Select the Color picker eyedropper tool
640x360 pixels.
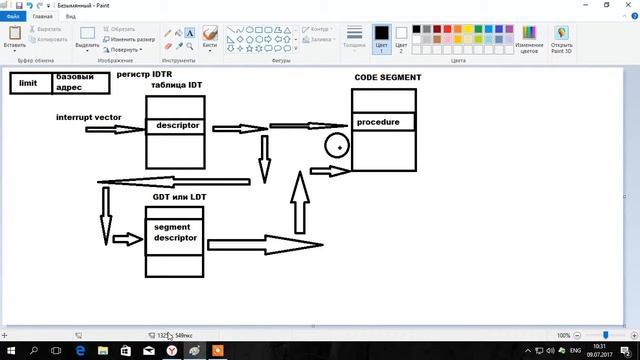(x=179, y=46)
